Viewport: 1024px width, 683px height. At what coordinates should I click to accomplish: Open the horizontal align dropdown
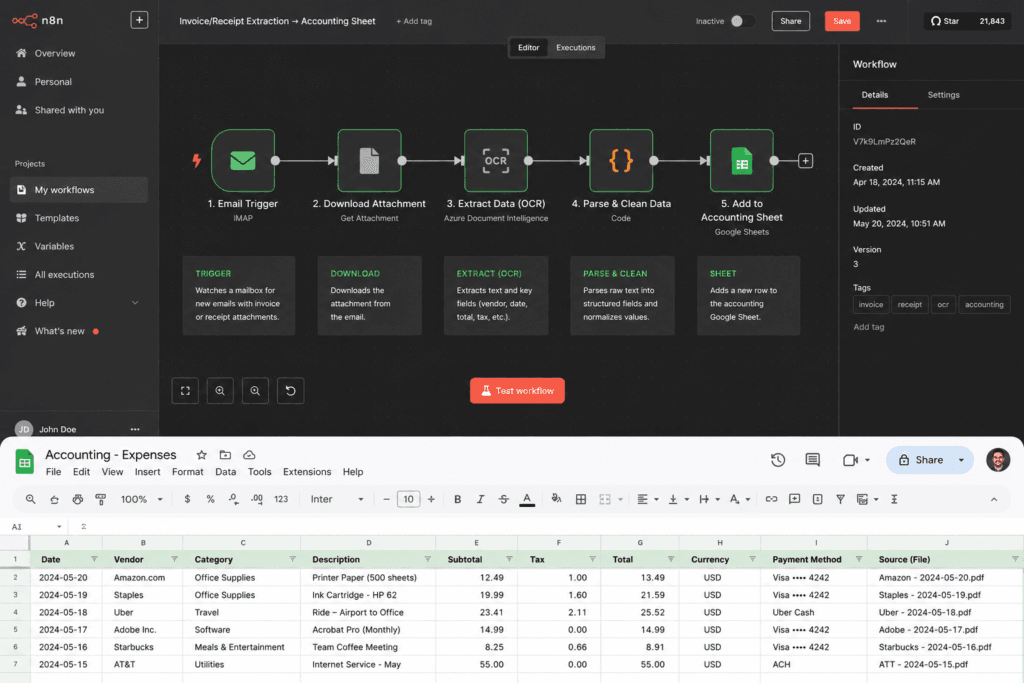pos(648,499)
